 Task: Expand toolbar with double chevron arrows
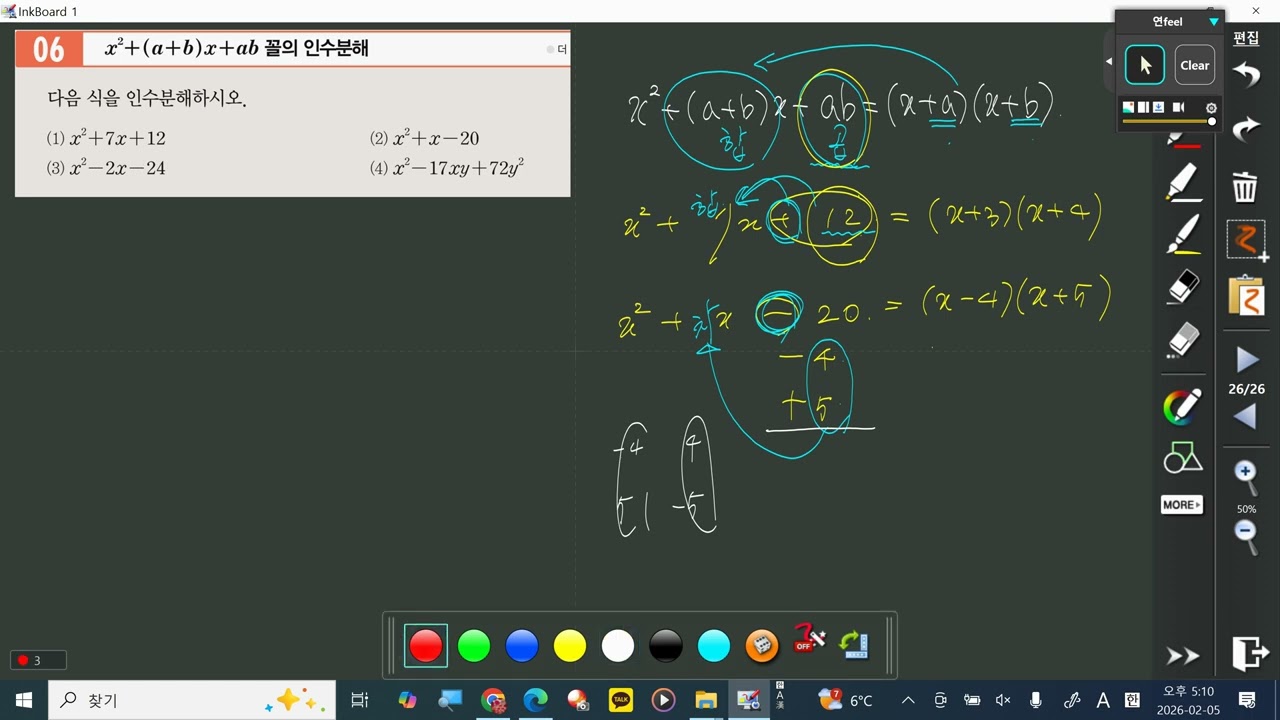1182,656
